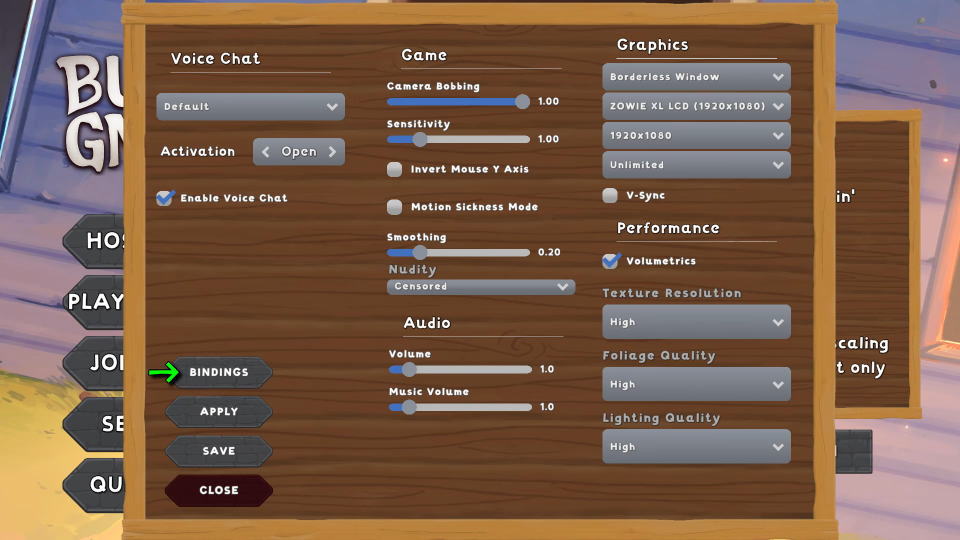Uncheck the Volumetrics option

click(x=610, y=261)
